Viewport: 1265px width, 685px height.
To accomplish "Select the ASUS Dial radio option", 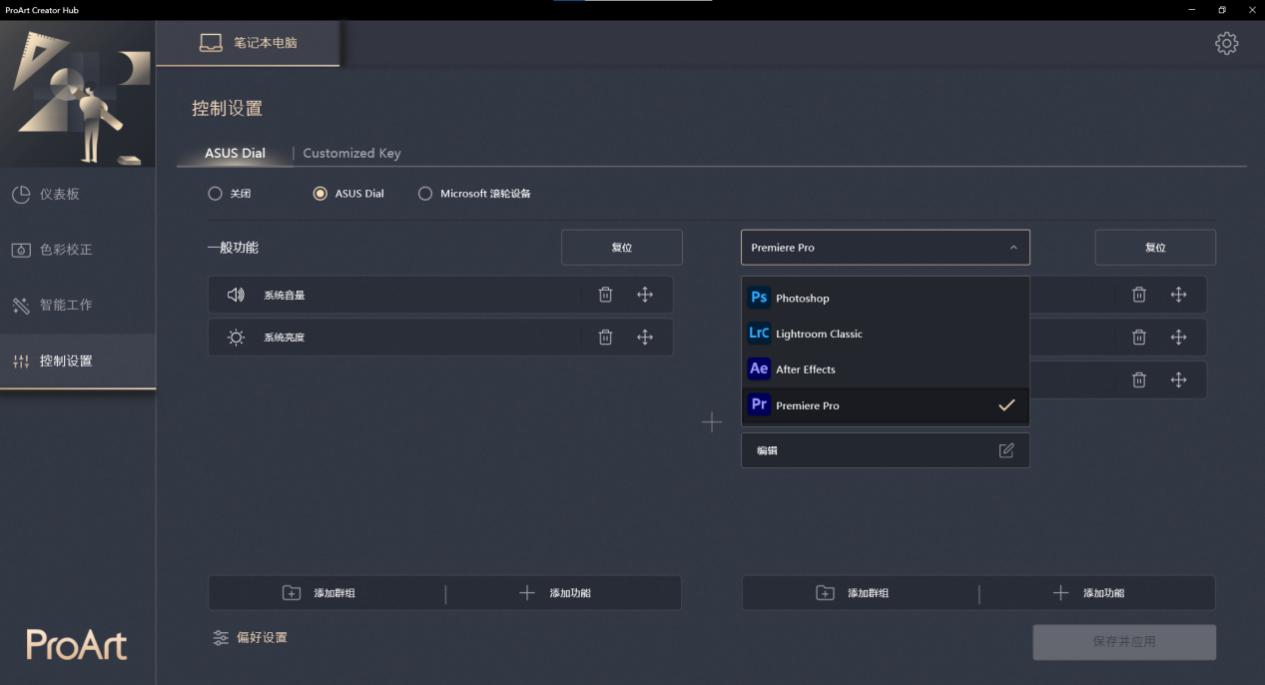I will pos(320,194).
